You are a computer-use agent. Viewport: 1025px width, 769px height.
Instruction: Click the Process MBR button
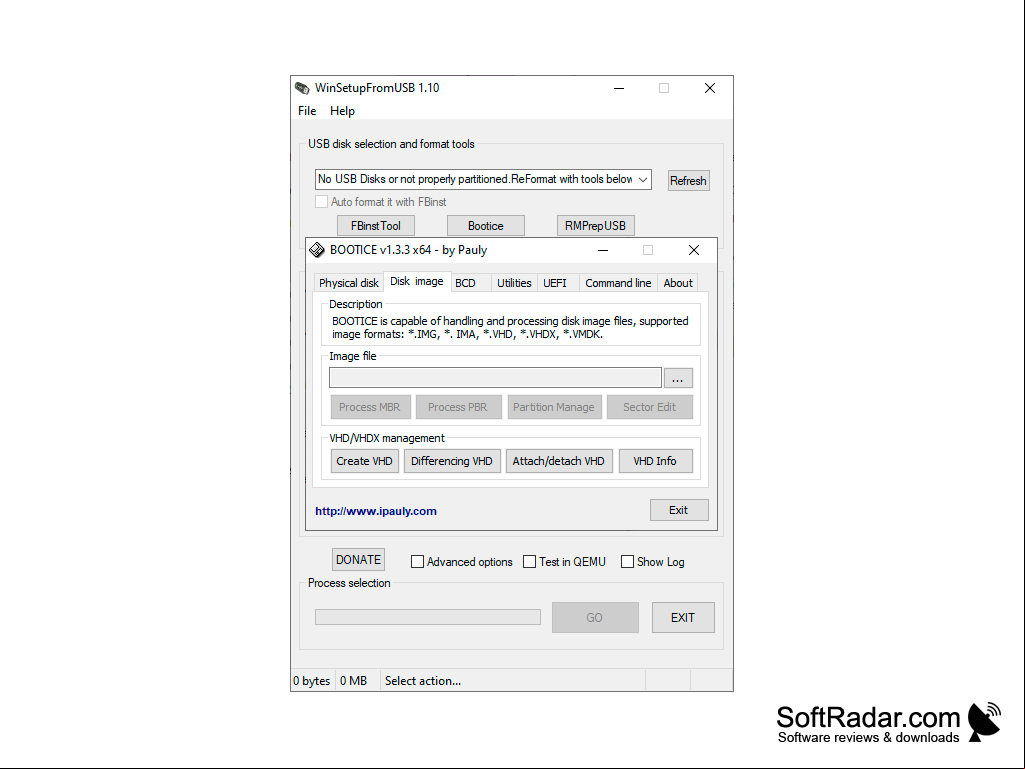click(370, 407)
